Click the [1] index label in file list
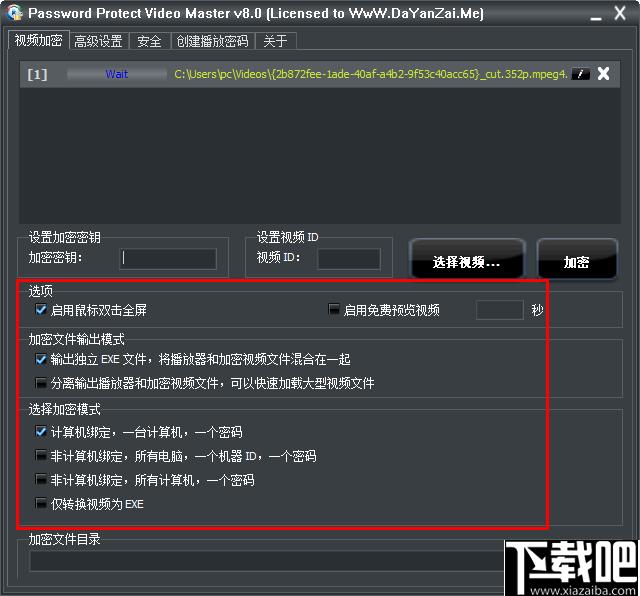 coord(37,74)
